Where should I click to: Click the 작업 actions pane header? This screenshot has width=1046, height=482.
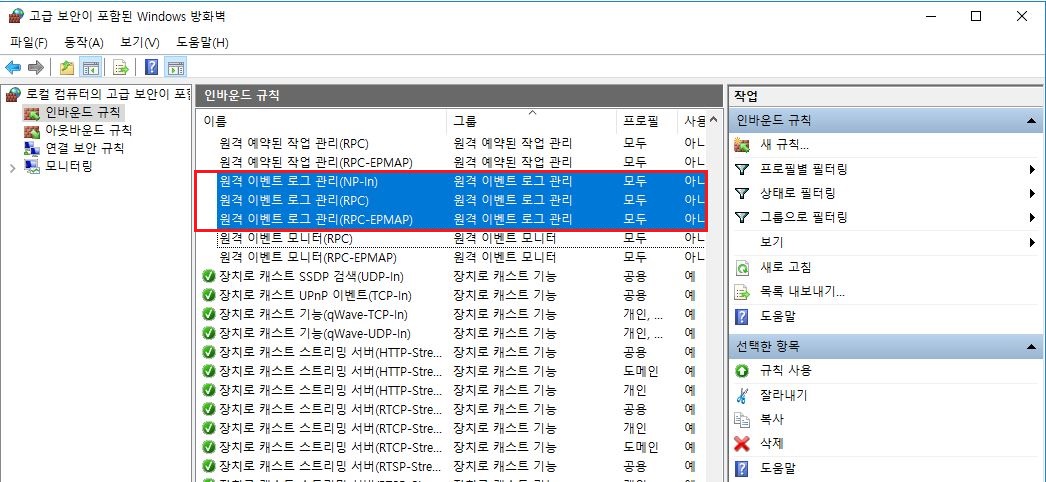point(886,95)
